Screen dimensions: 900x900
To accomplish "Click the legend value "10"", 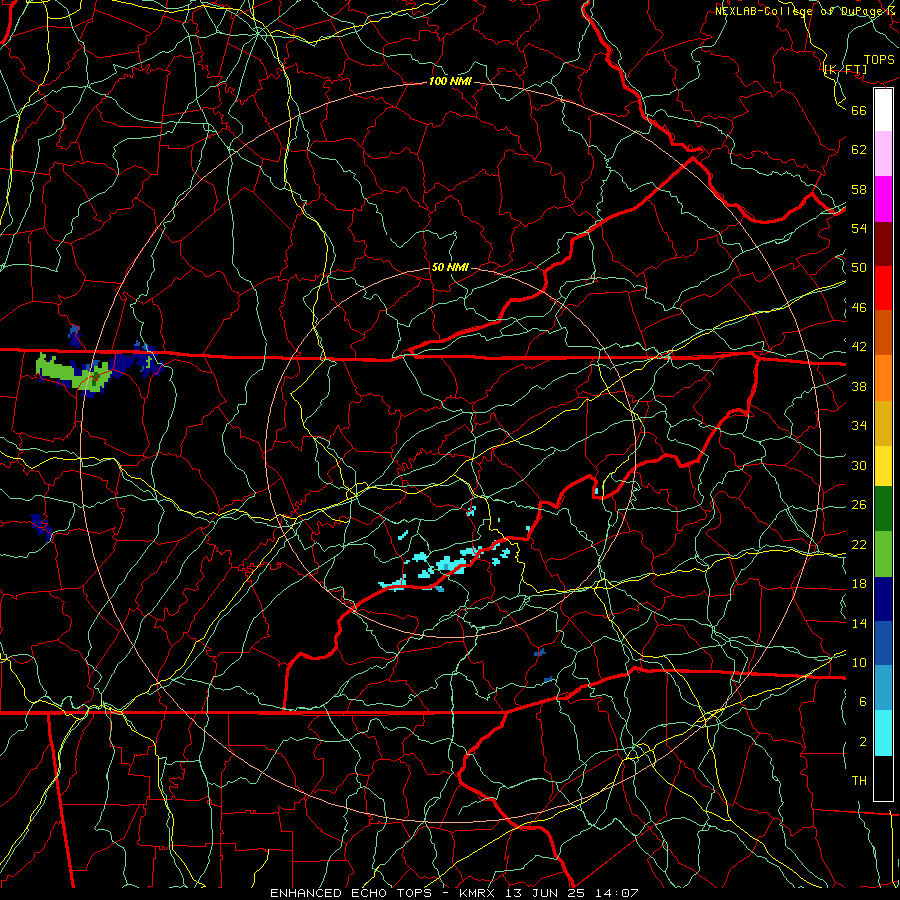I will coord(859,662).
